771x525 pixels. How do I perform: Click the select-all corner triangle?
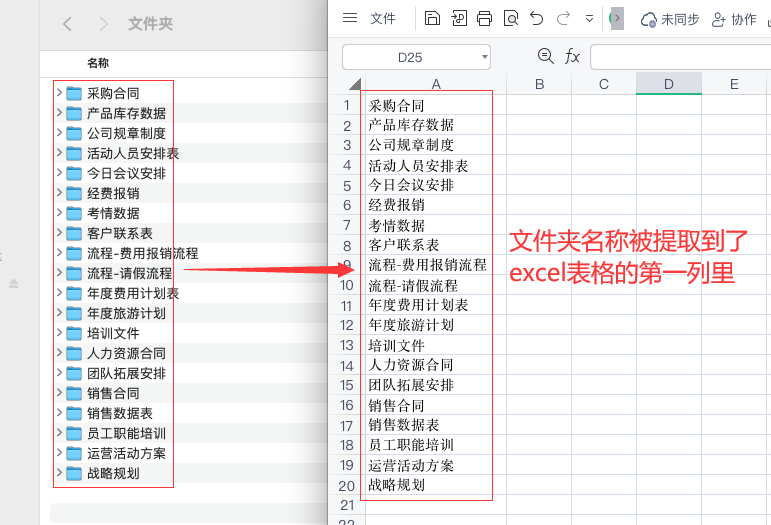tap(355, 84)
